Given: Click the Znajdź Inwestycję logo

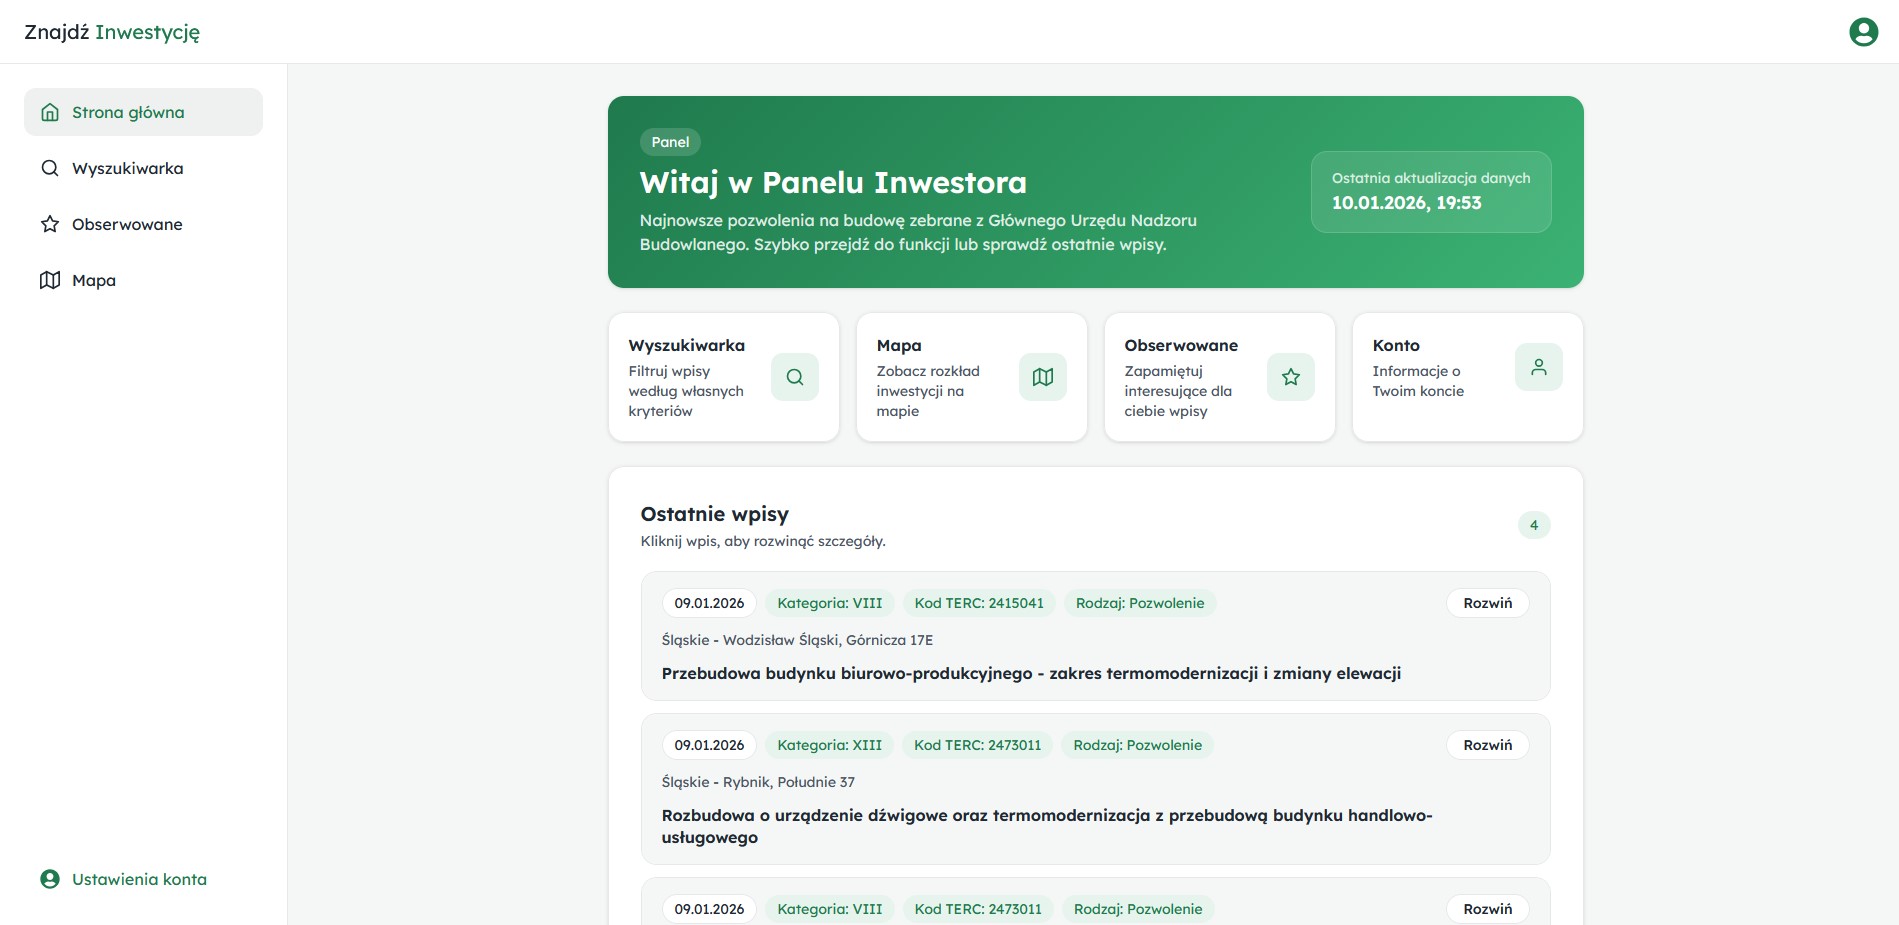Looking at the screenshot, I should [112, 32].
